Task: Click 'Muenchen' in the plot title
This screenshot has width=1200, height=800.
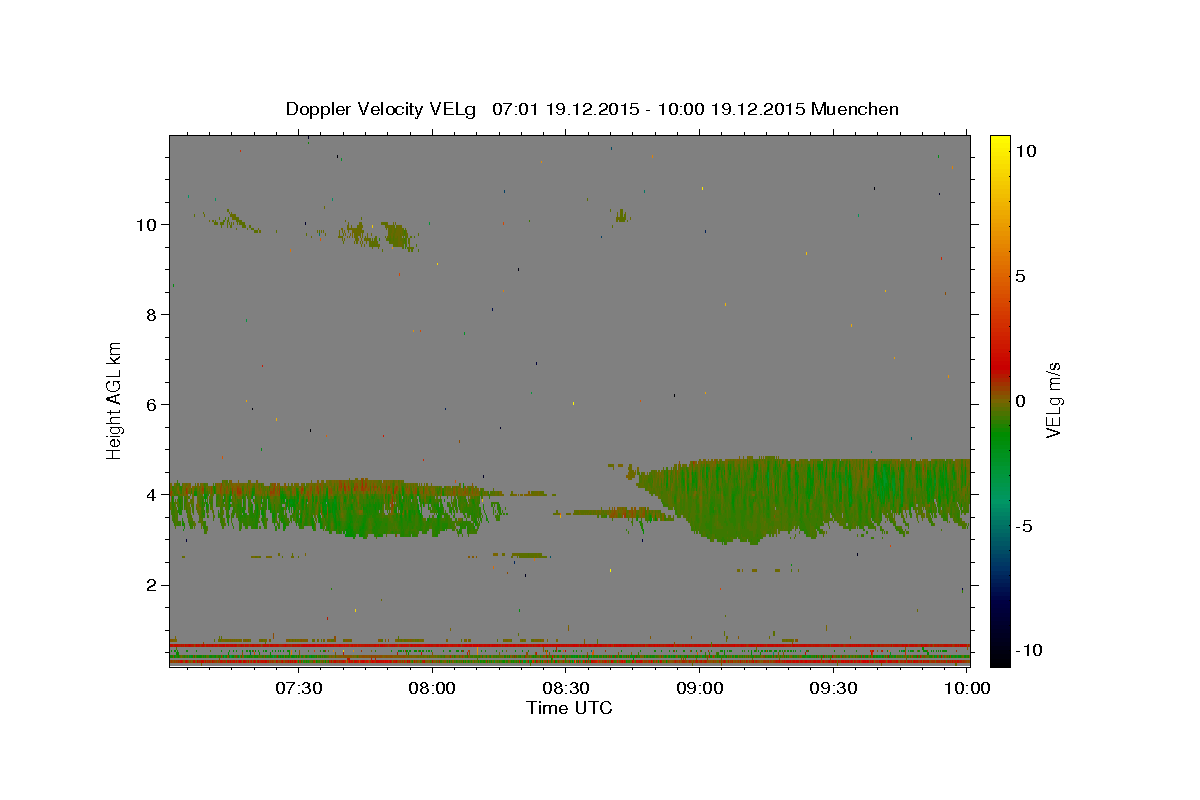Action: pyautogui.click(x=856, y=109)
